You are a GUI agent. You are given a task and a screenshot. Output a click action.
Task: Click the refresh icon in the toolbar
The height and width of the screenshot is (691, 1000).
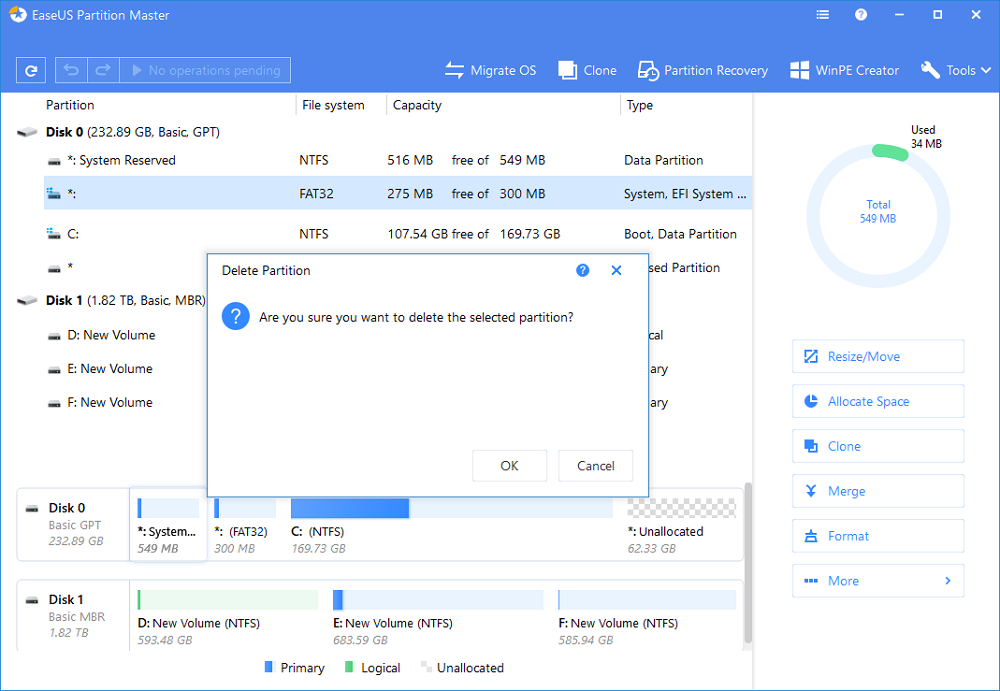31,70
